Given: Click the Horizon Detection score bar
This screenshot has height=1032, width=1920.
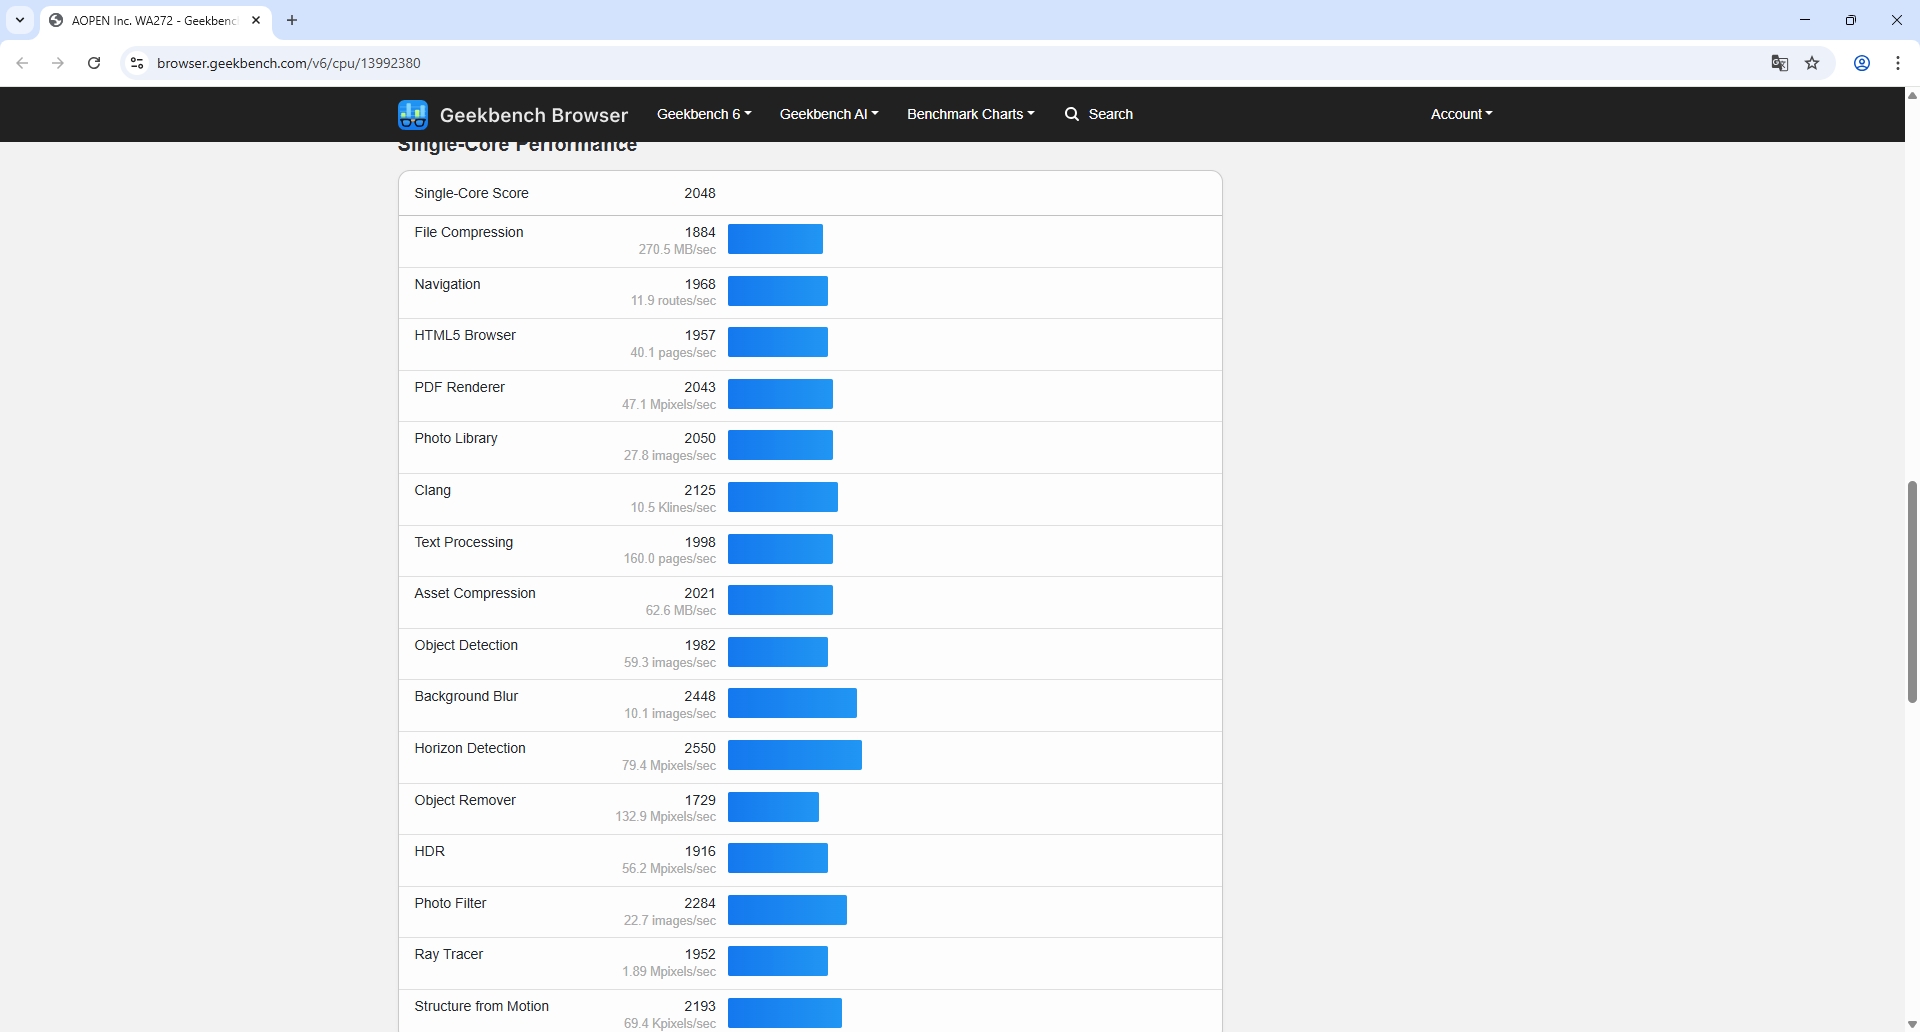Looking at the screenshot, I should [795, 755].
